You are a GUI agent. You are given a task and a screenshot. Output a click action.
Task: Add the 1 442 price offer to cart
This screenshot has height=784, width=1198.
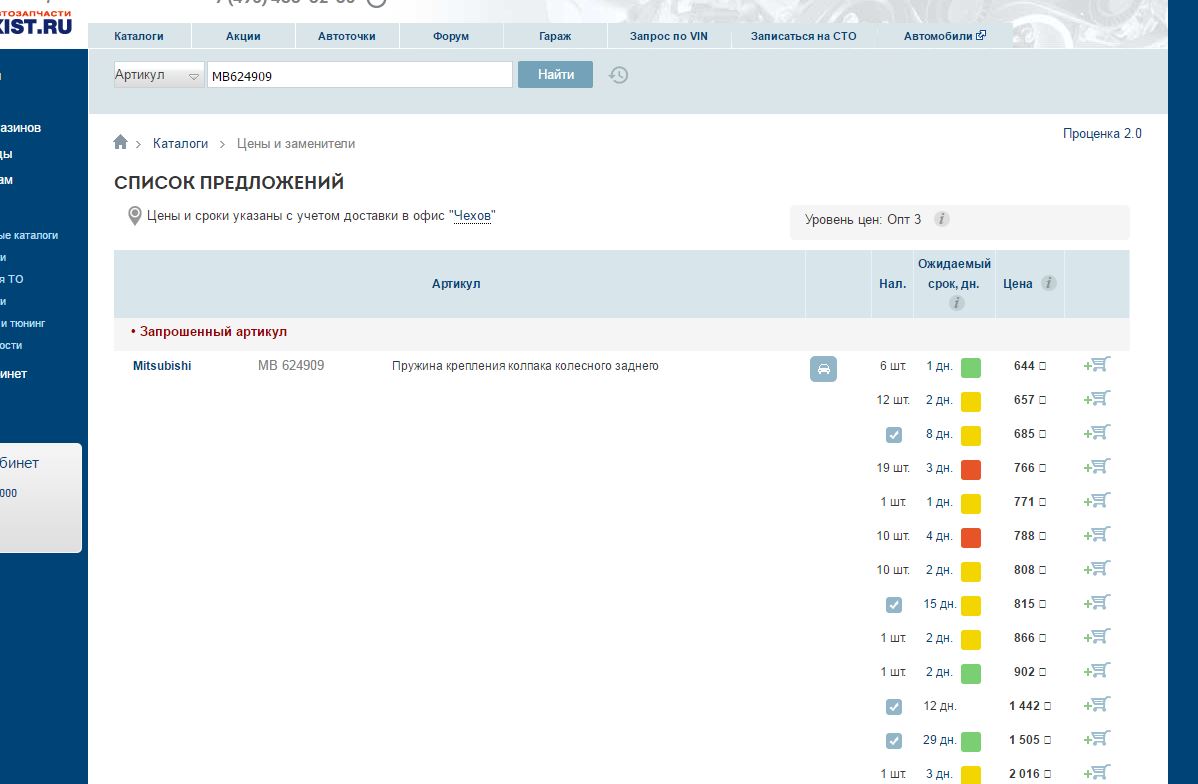tap(1097, 706)
